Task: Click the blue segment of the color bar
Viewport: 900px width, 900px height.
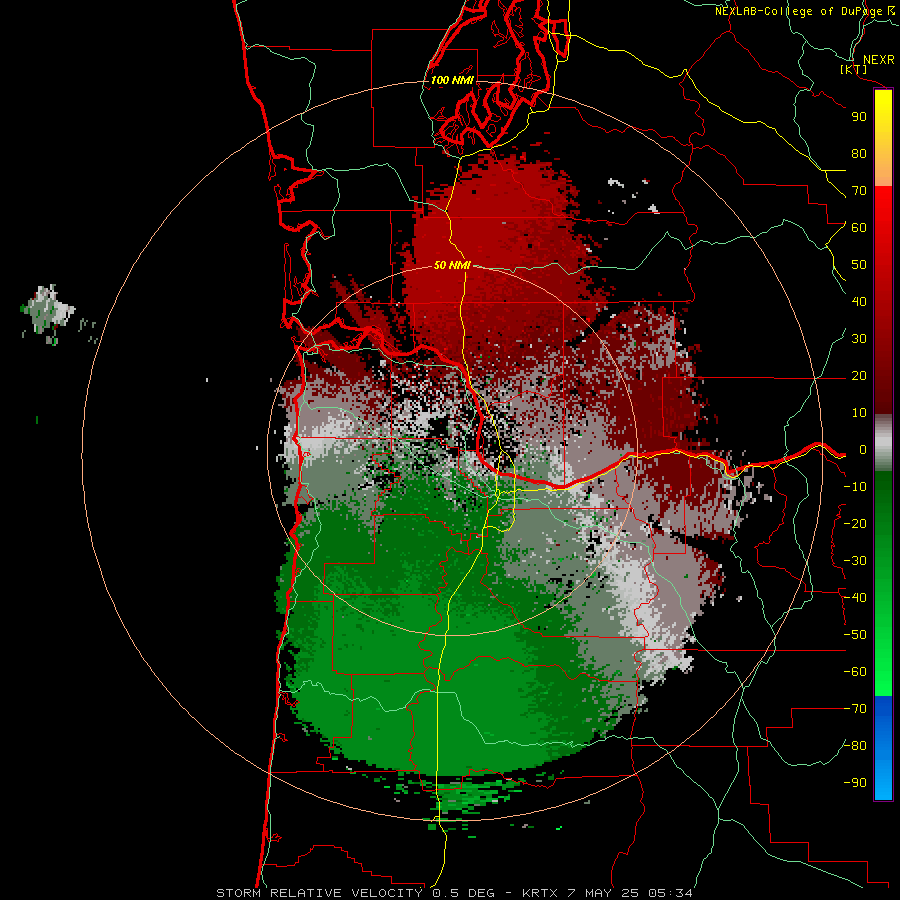Action: pos(883,748)
